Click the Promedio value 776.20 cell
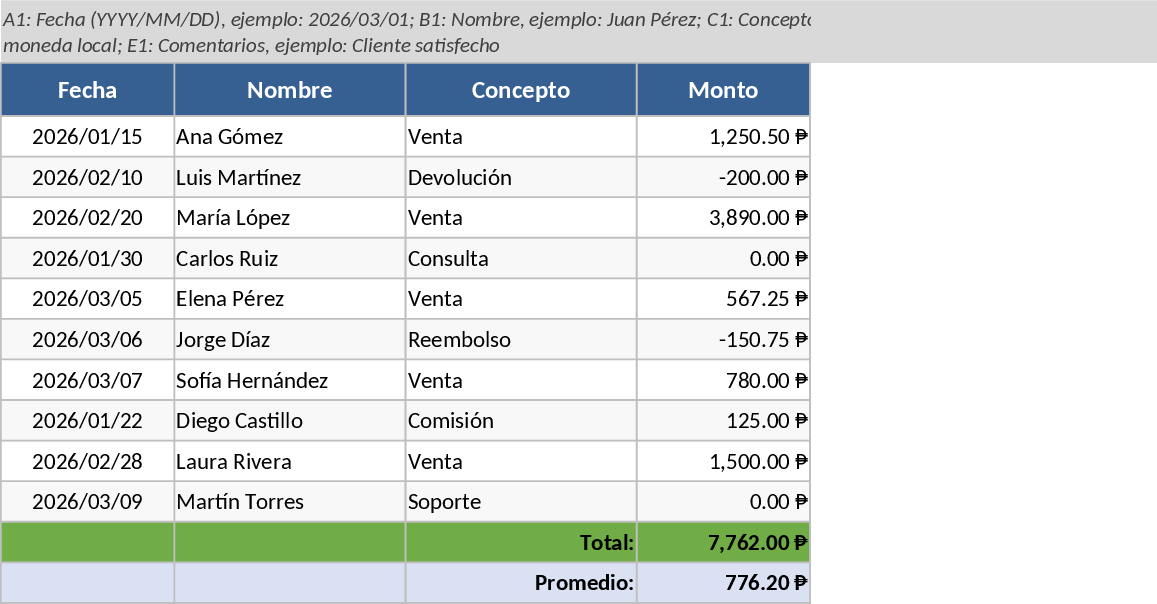Screen dimensions: 1157x604 coord(722,583)
